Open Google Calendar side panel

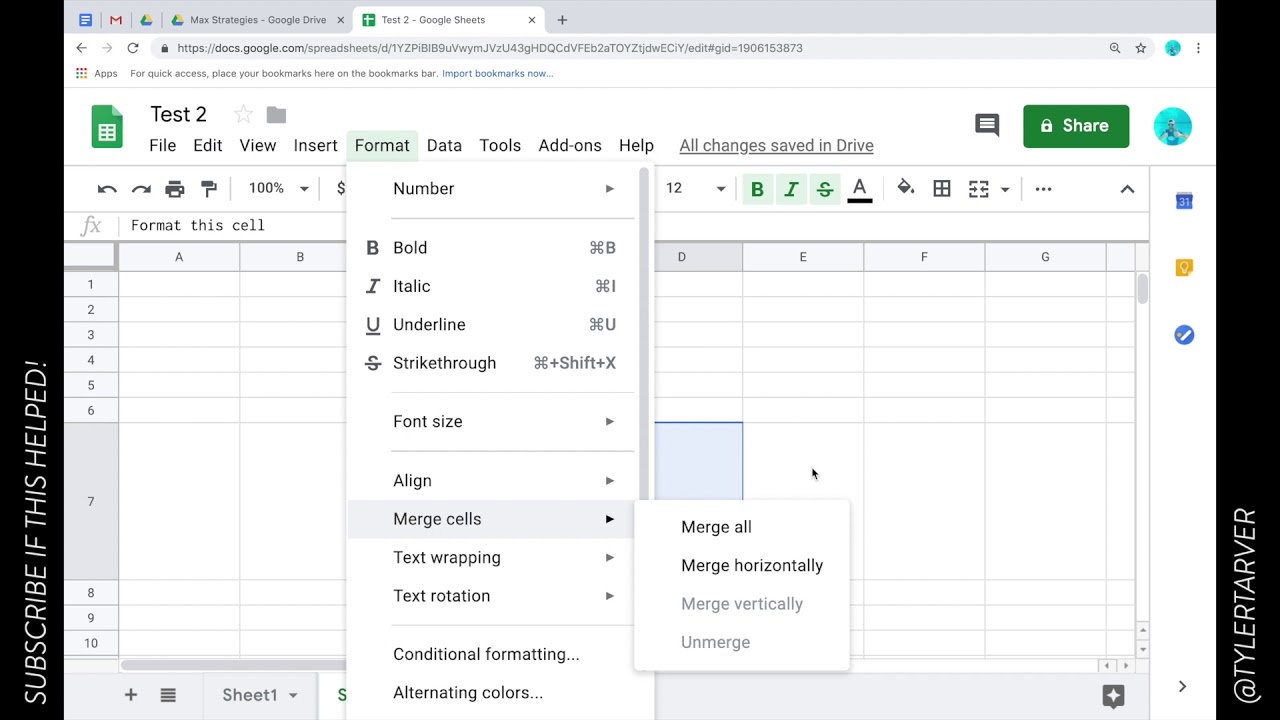tap(1184, 201)
